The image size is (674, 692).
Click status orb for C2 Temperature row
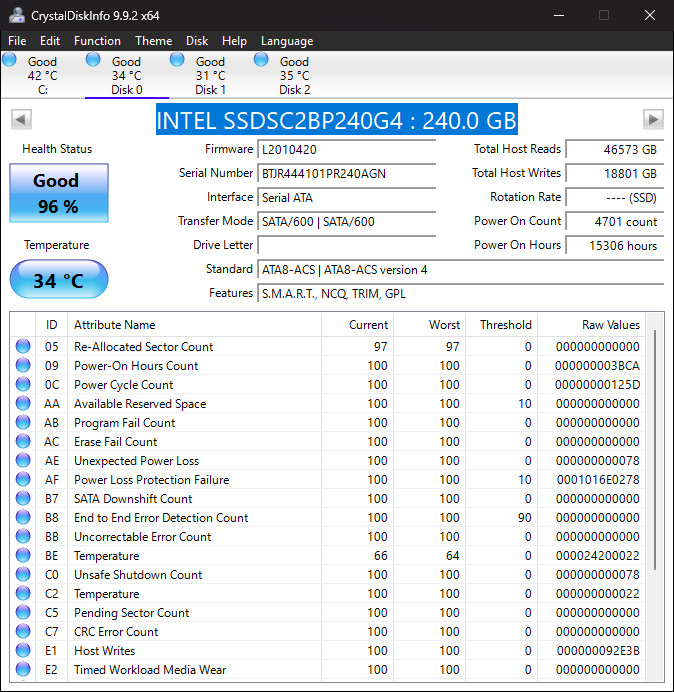[23, 593]
